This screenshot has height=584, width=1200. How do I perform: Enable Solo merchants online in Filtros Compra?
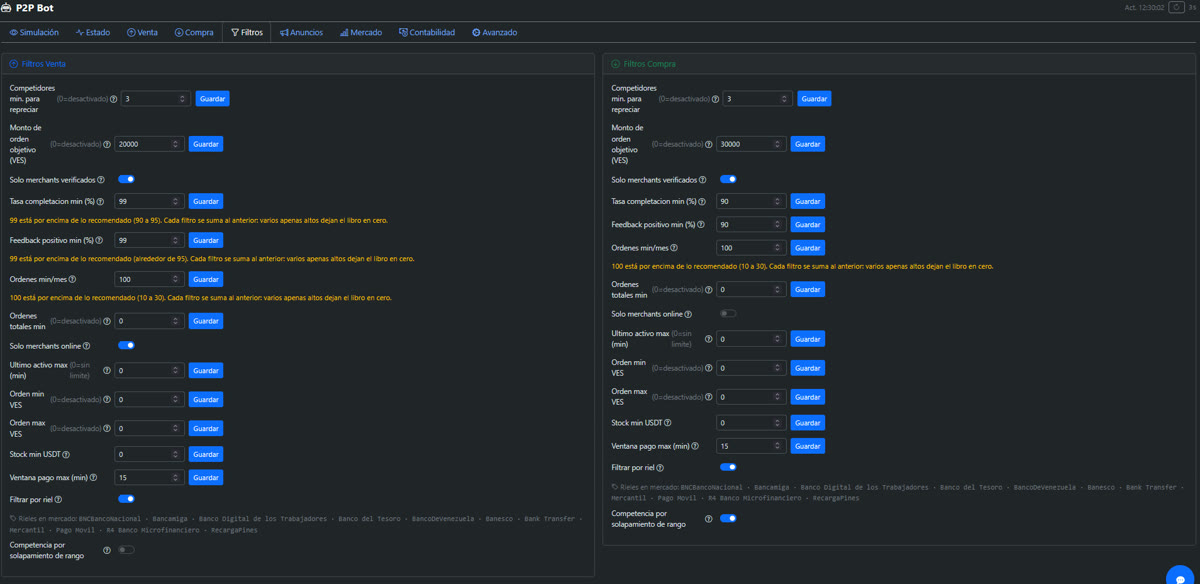click(x=728, y=314)
